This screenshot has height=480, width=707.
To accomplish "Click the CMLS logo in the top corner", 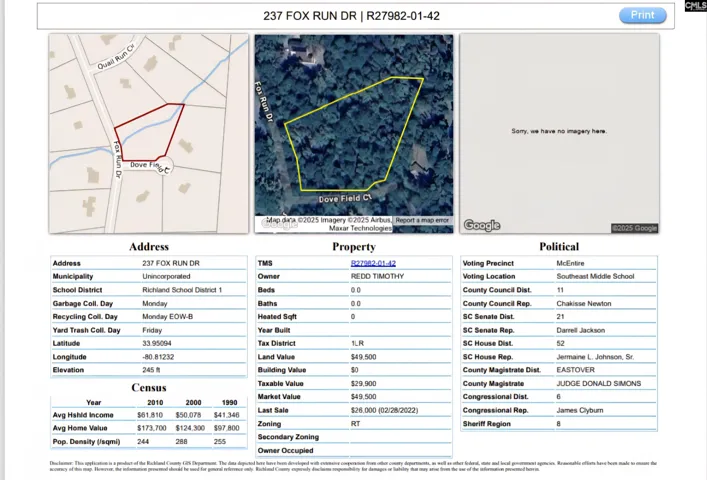I will click(696, 6).
